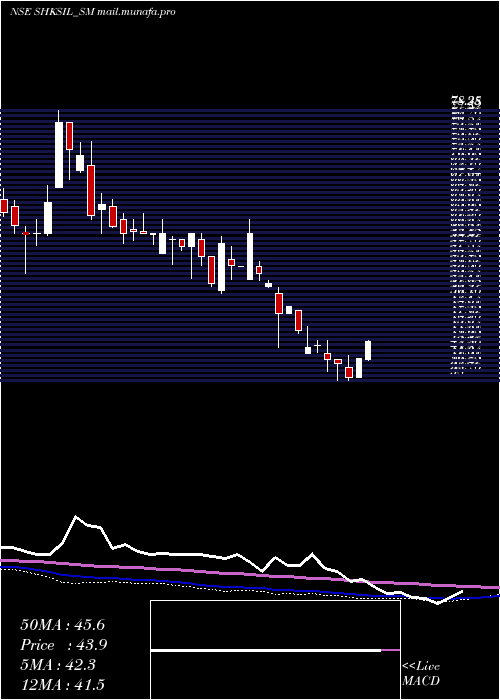Click the 5MA : 42.3 label

point(58,665)
